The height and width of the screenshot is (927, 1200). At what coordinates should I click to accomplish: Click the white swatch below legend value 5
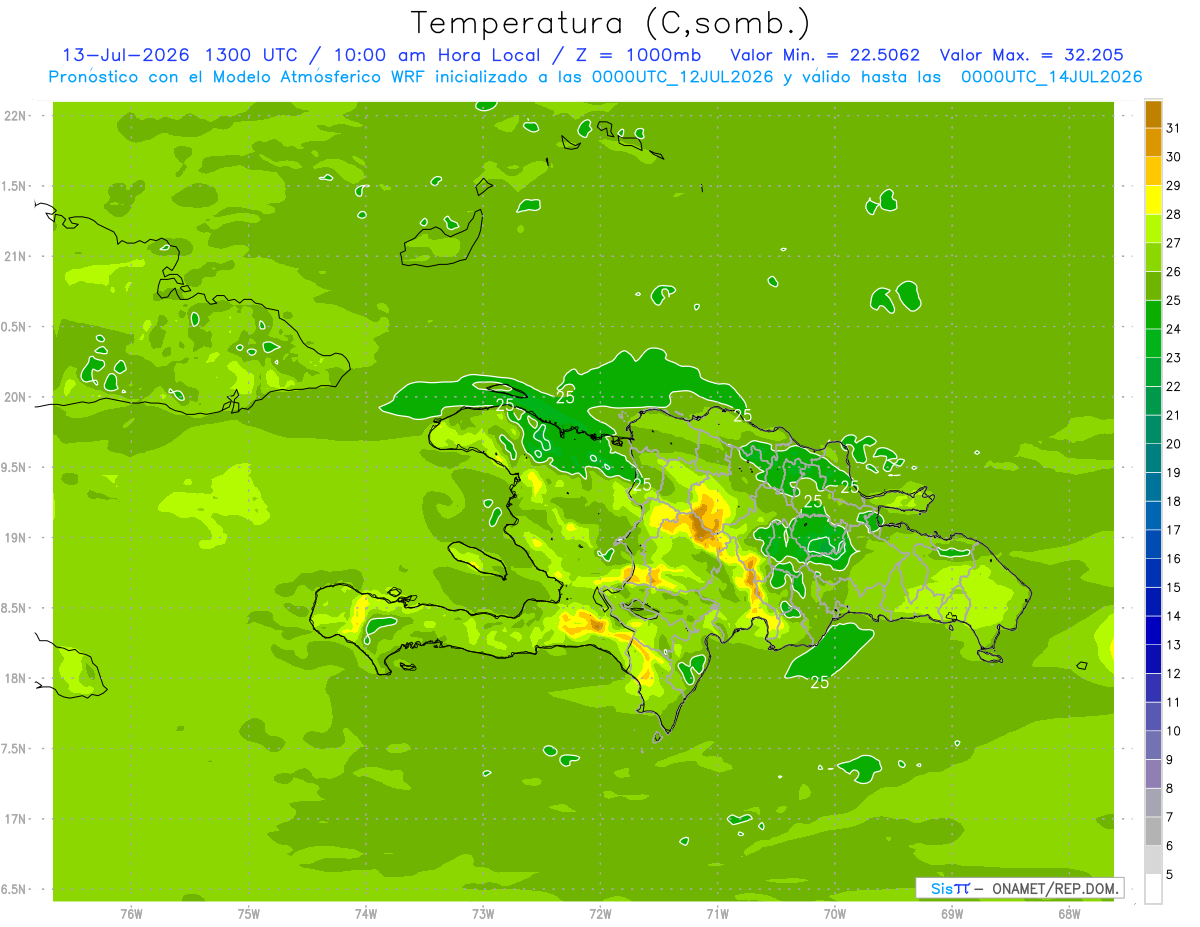(1153, 888)
